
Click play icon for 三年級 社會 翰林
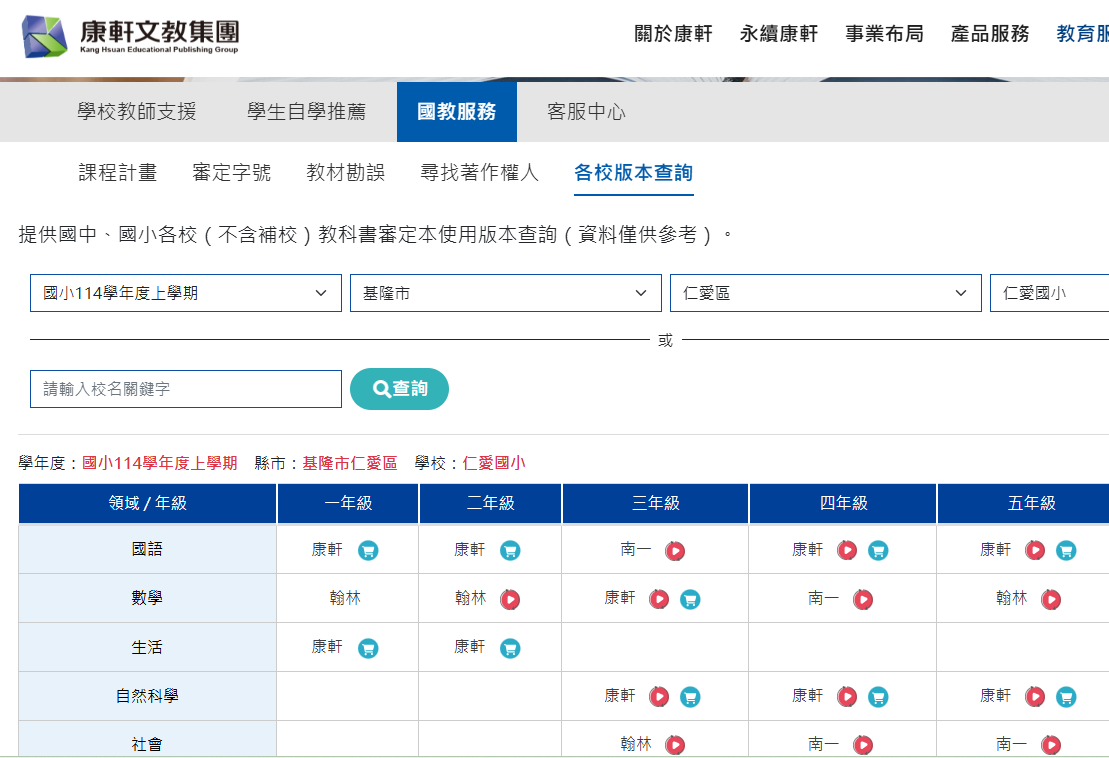[x=675, y=745]
